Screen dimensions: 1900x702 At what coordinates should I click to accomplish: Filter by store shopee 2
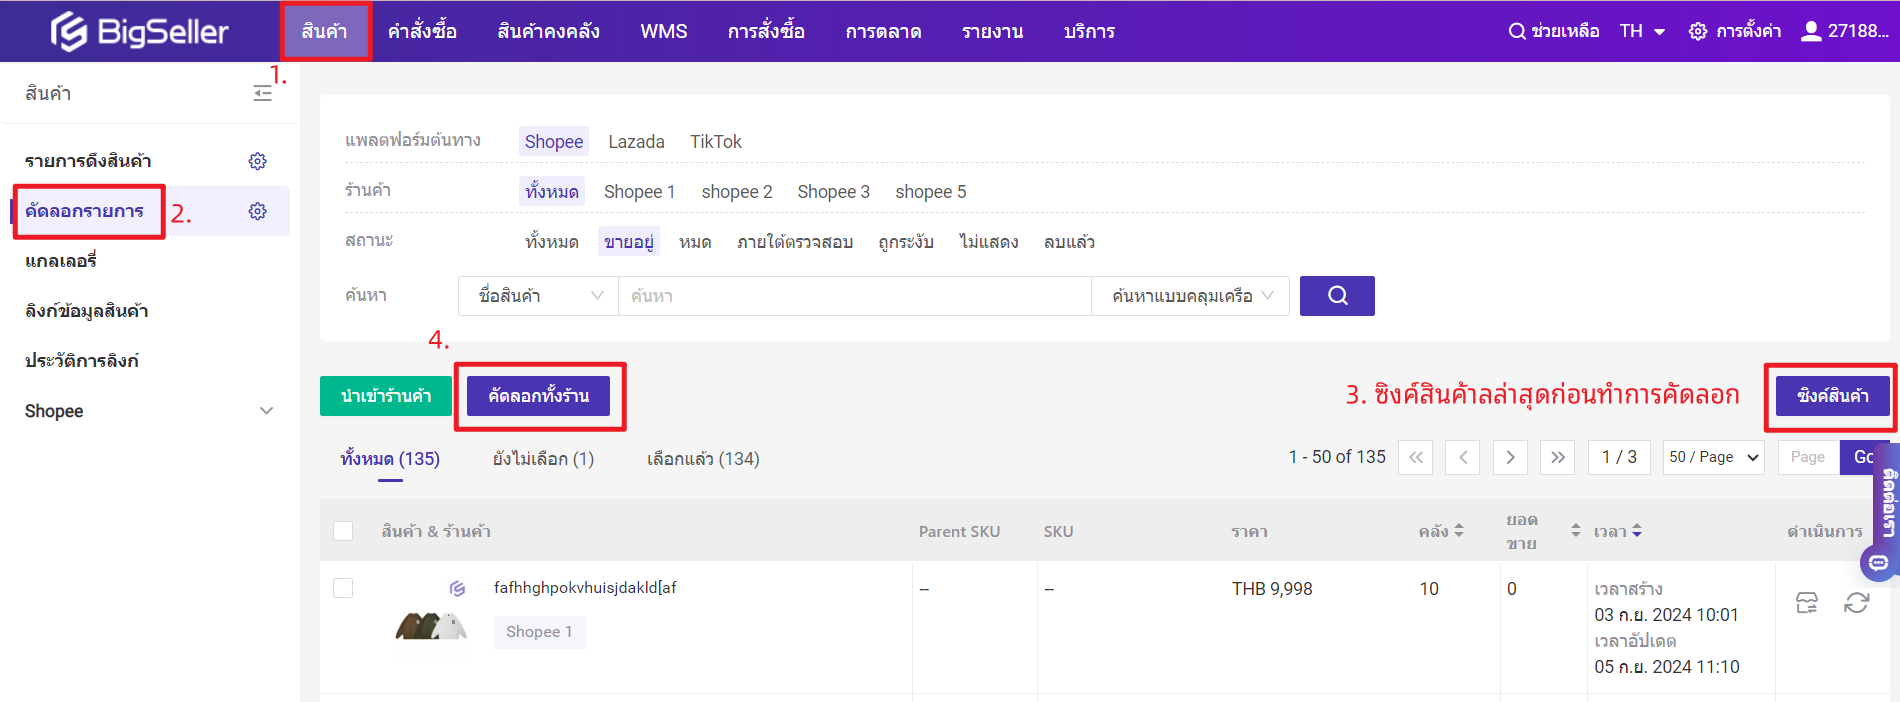(737, 192)
